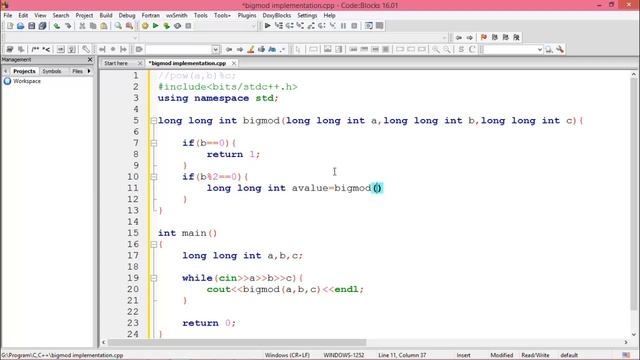The height and width of the screenshot is (360, 640).
Task: Switch to the Projects tab in Management
Action: [x=24, y=71]
